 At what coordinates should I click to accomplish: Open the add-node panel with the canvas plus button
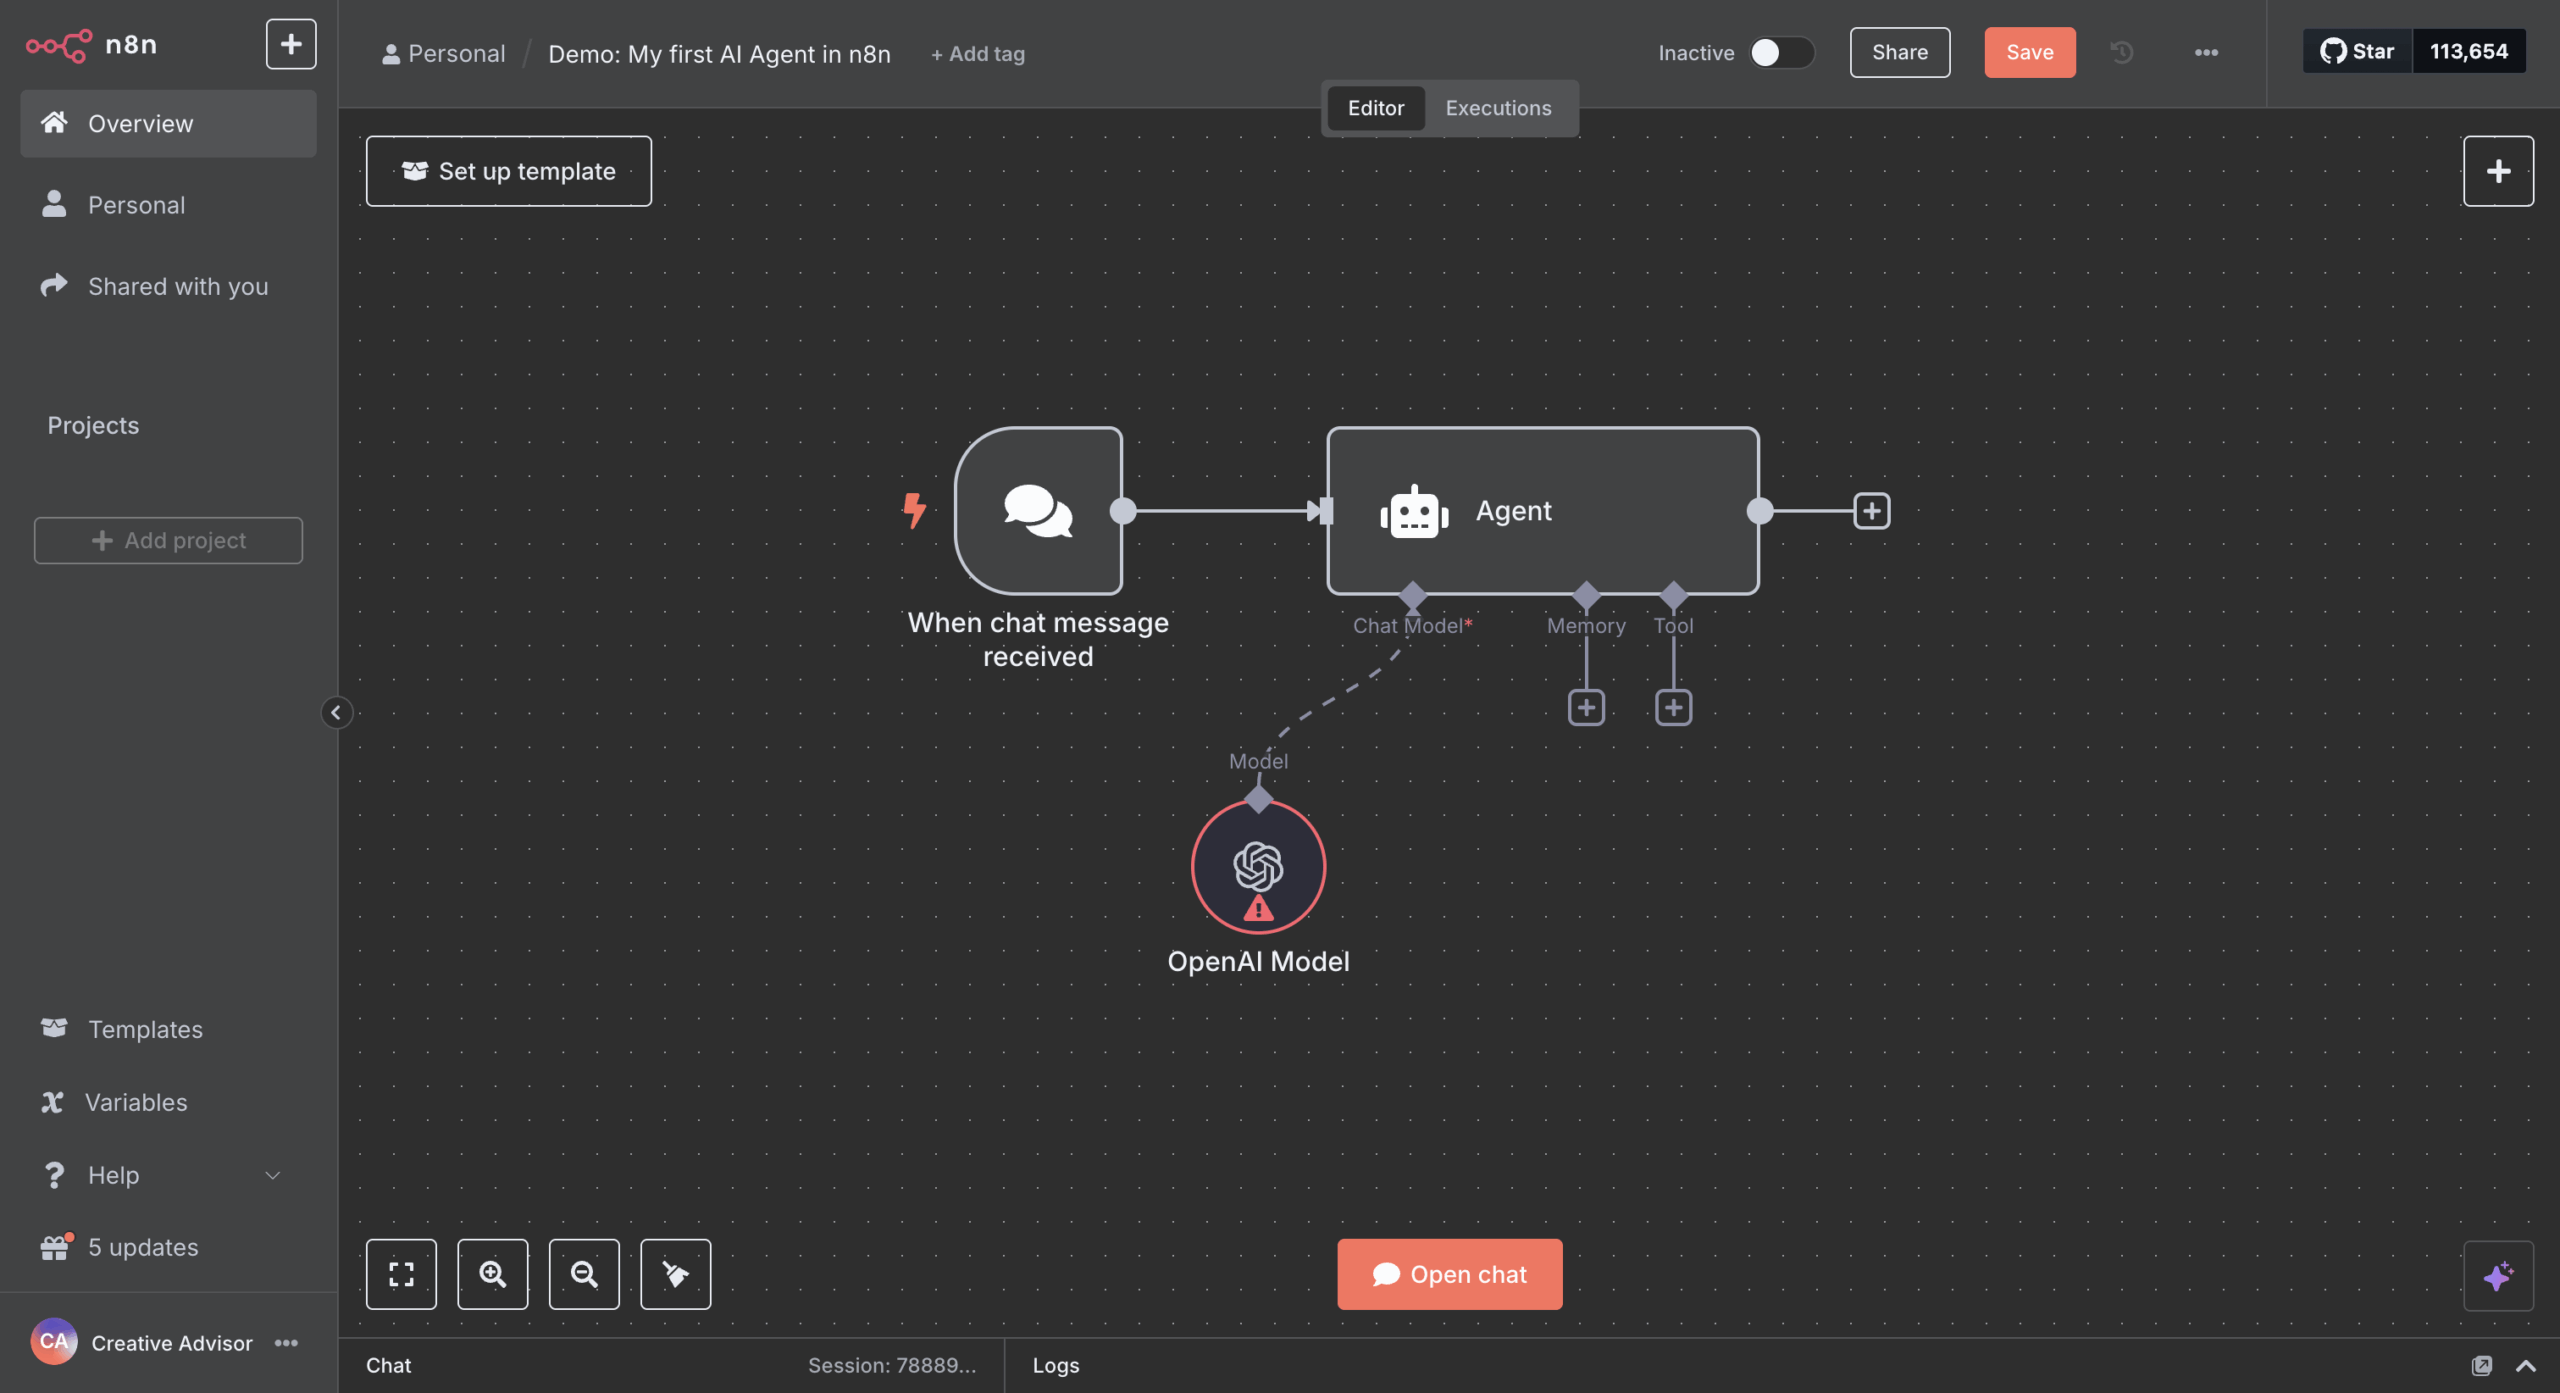tap(2498, 171)
